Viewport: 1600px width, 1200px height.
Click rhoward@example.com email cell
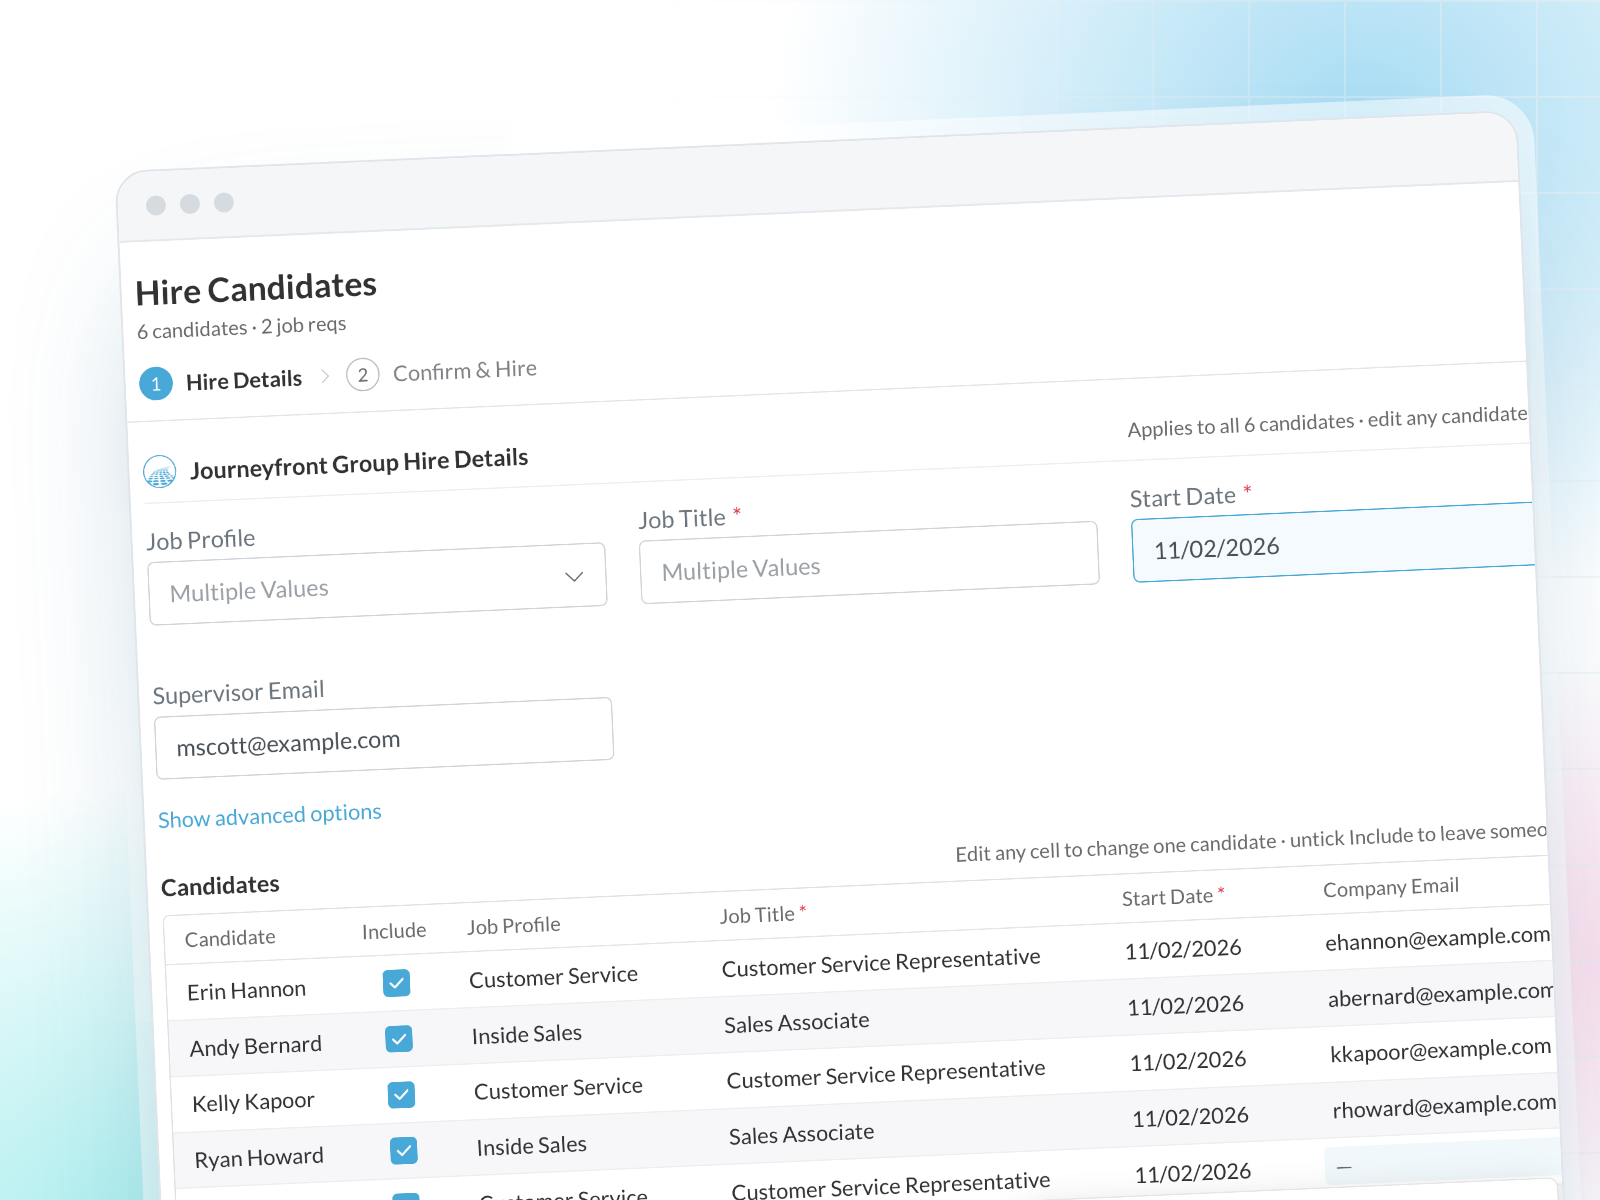pos(1444,1106)
